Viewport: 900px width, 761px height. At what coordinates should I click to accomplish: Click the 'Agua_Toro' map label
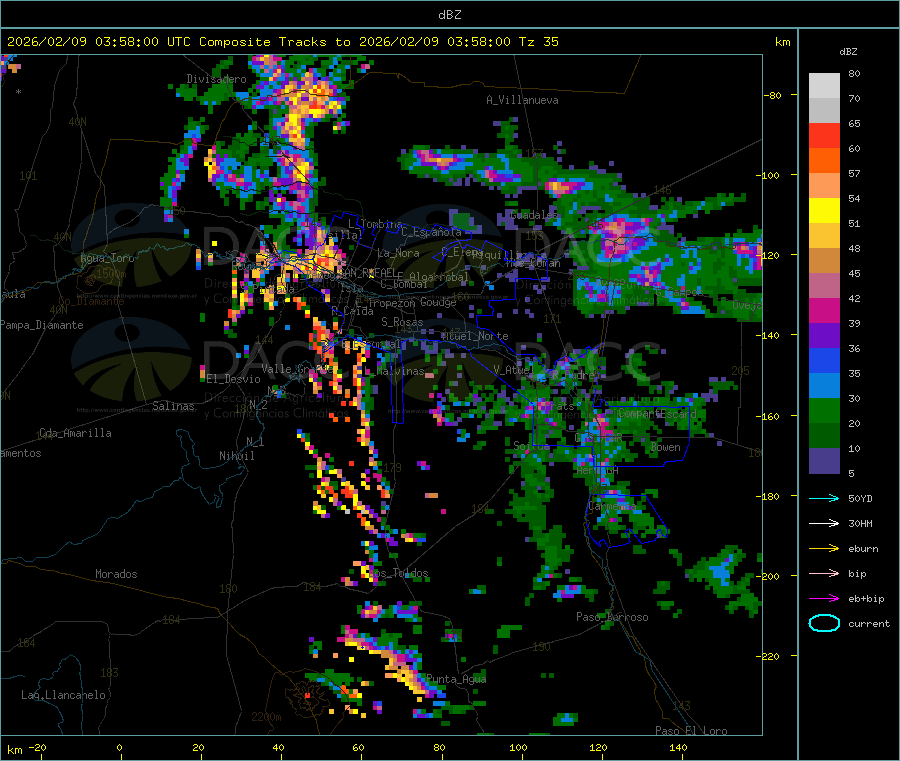[107, 258]
